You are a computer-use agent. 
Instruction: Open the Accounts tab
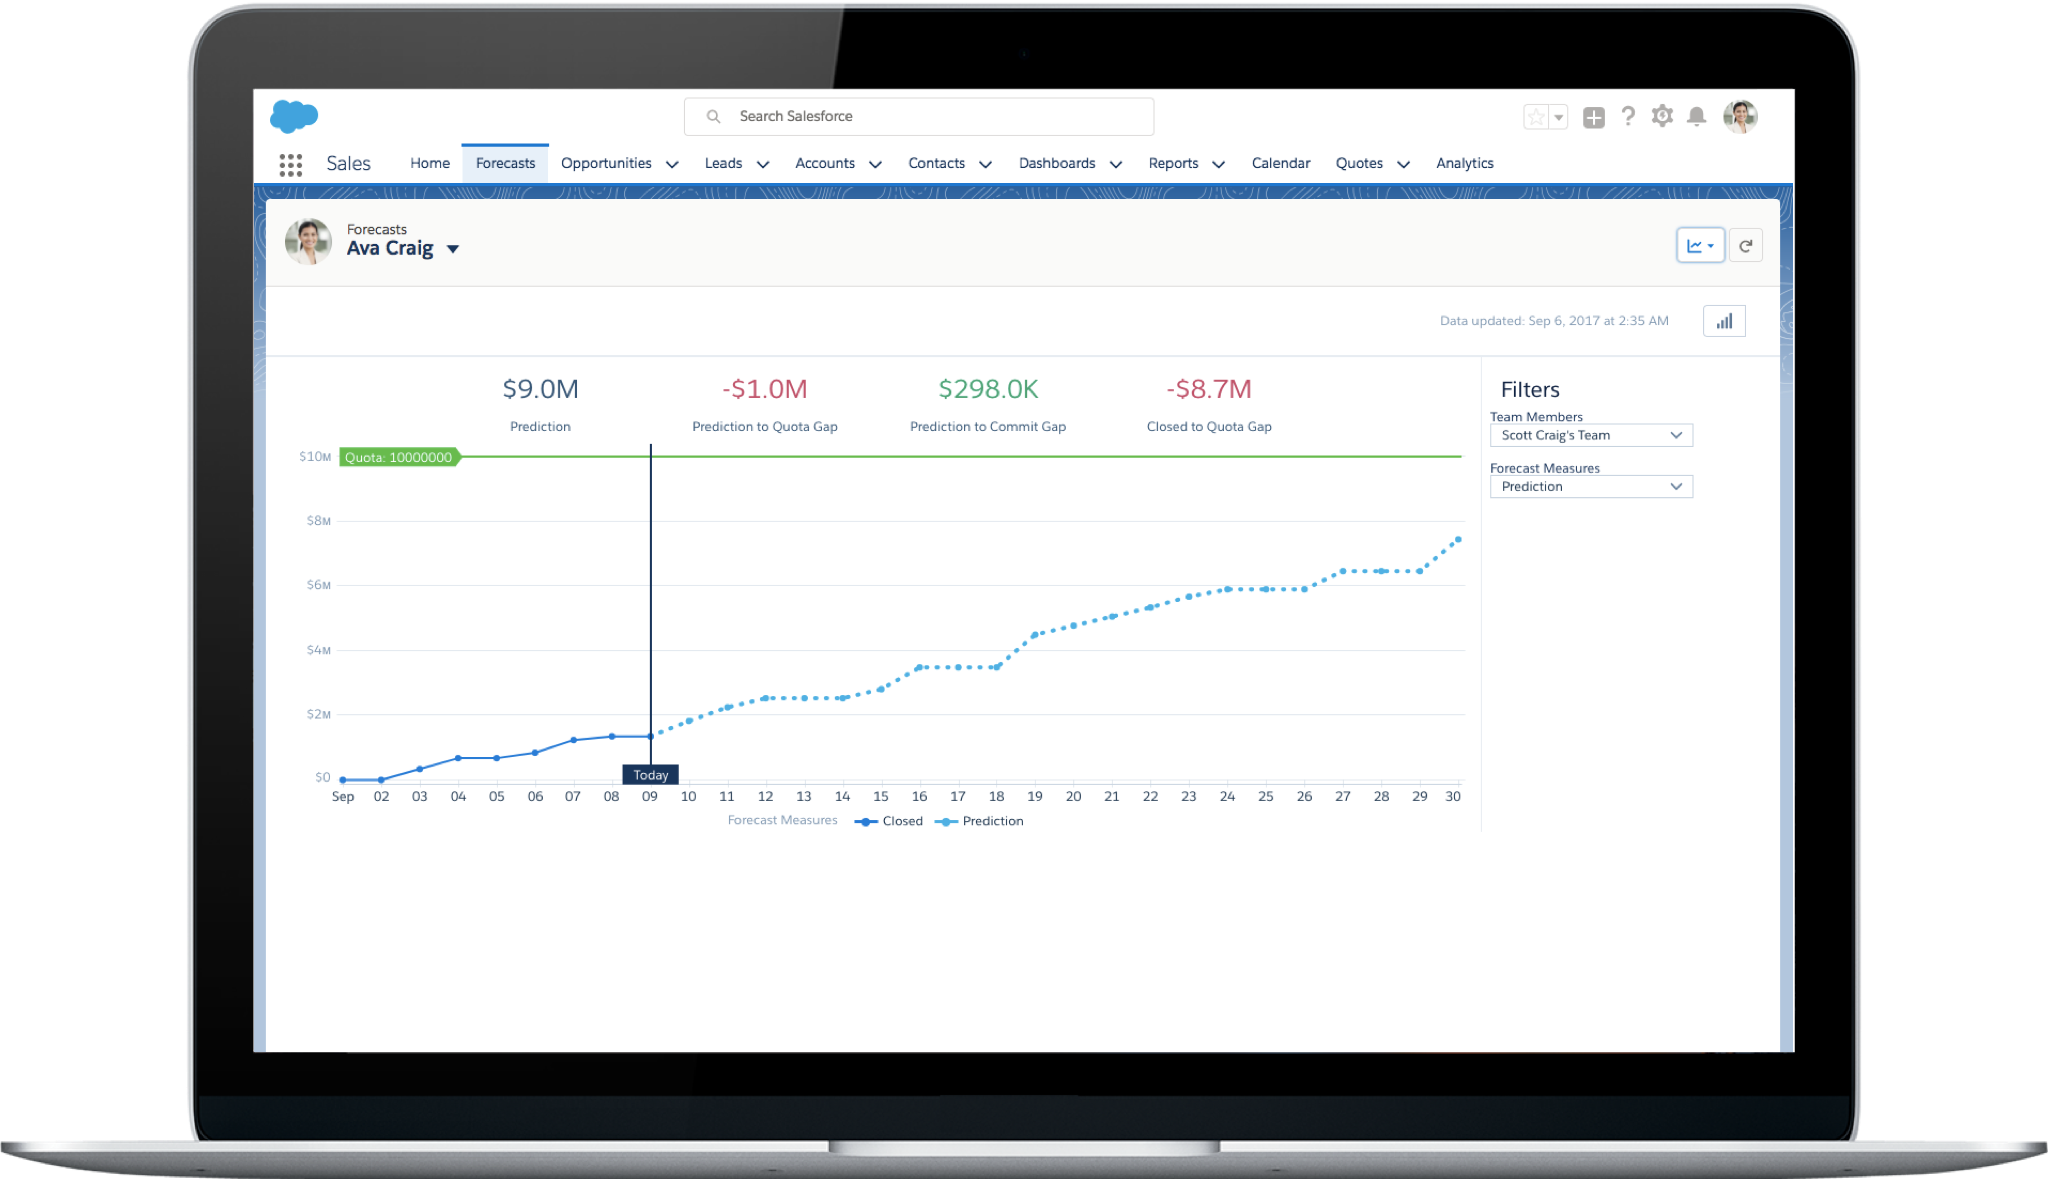[825, 163]
